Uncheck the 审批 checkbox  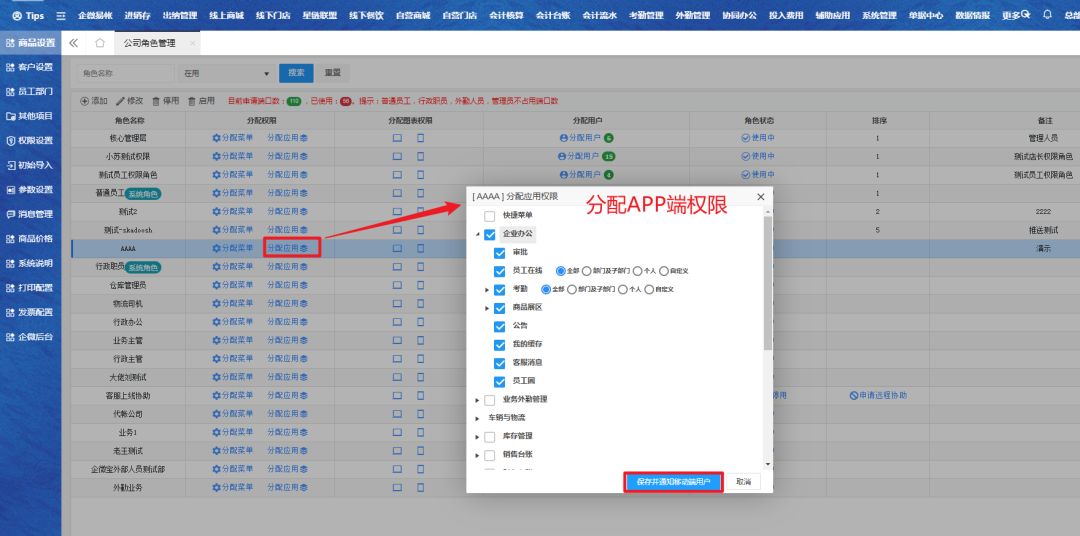click(499, 252)
